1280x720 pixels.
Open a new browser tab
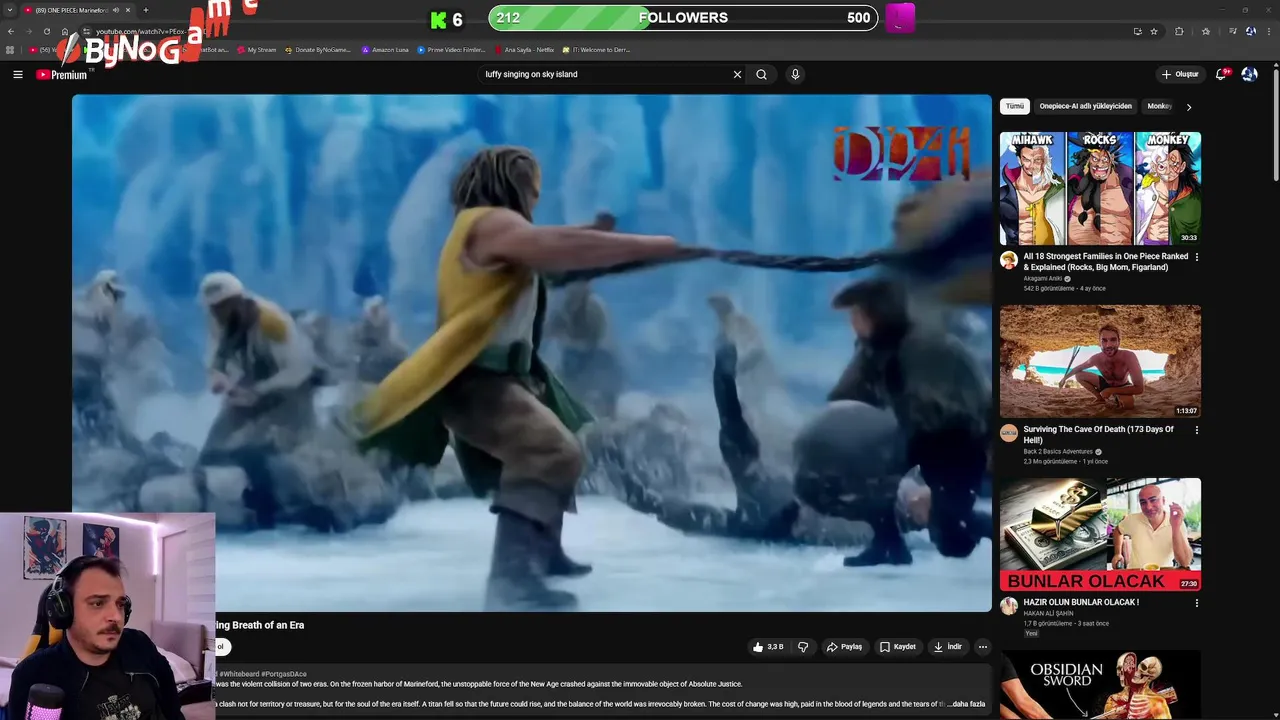(146, 10)
